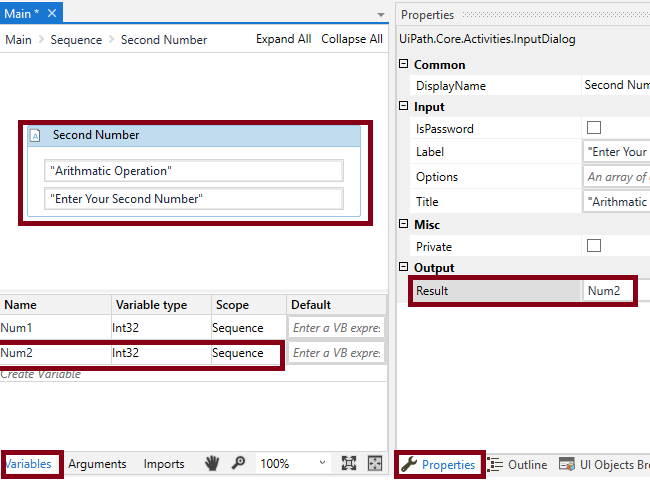Open the 100% zoom dropdown
Screen dimensions: 650x483
pos(322,463)
